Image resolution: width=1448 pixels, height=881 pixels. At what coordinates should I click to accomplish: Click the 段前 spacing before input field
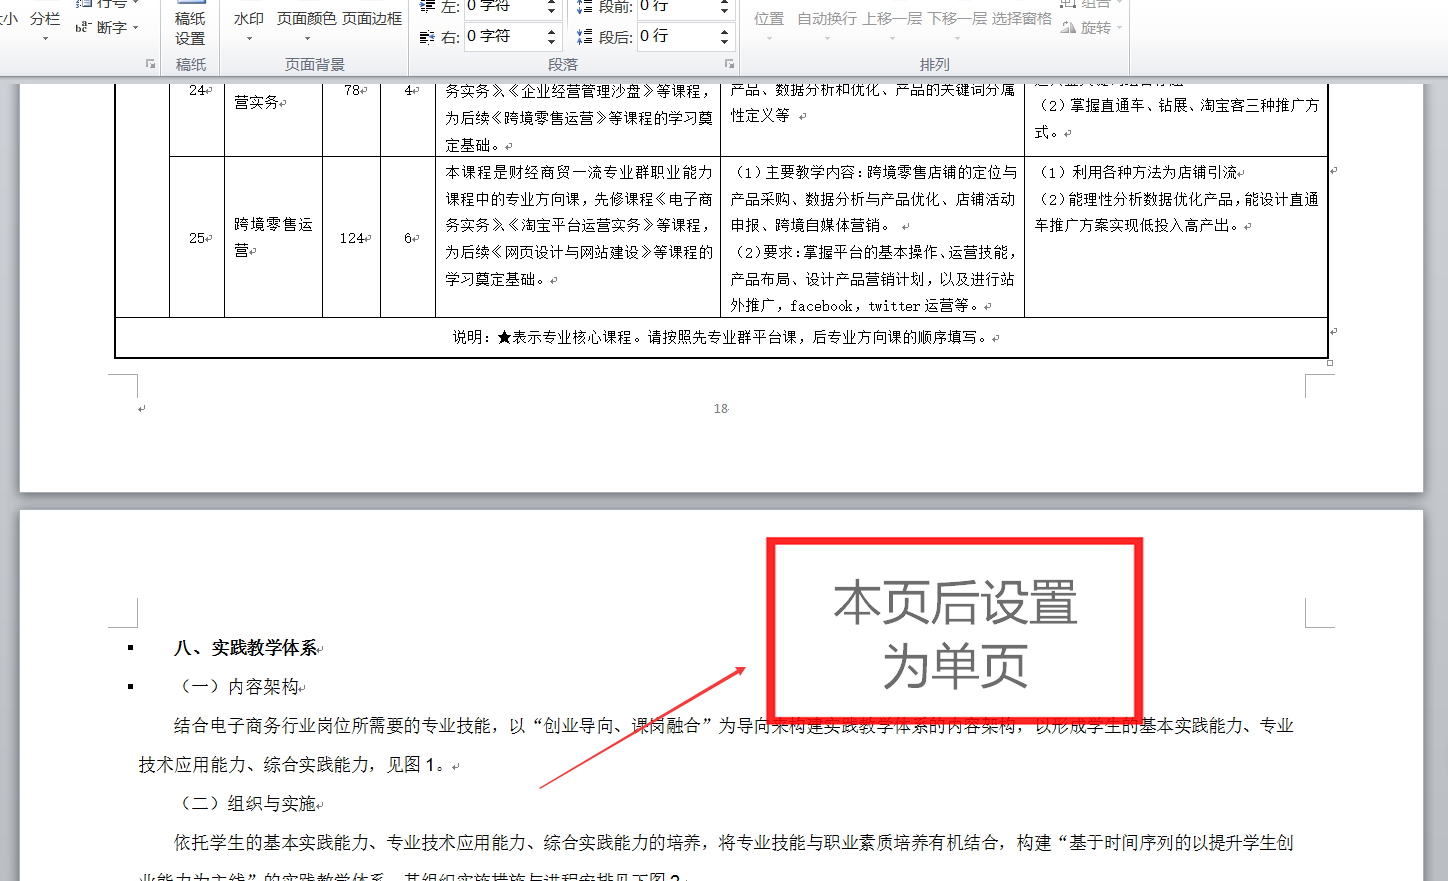pos(677,7)
